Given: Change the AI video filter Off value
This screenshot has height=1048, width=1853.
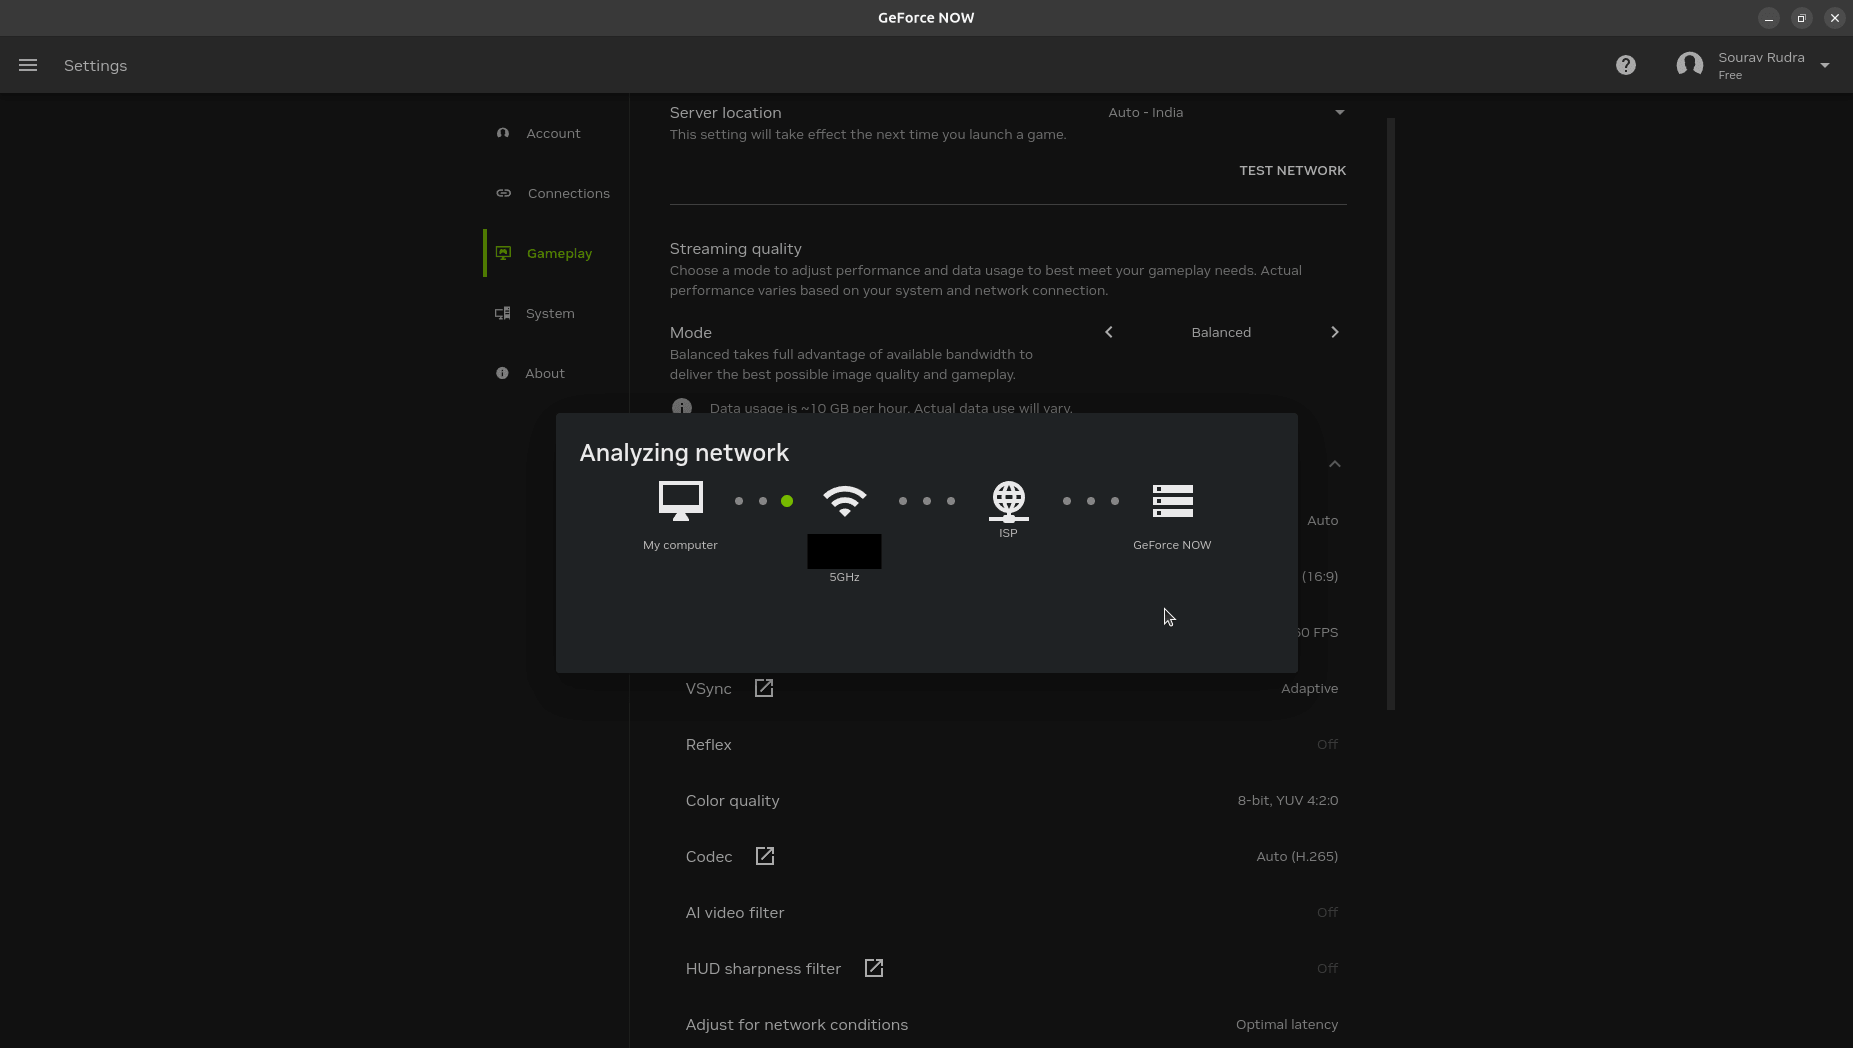Looking at the screenshot, I should (1327, 913).
